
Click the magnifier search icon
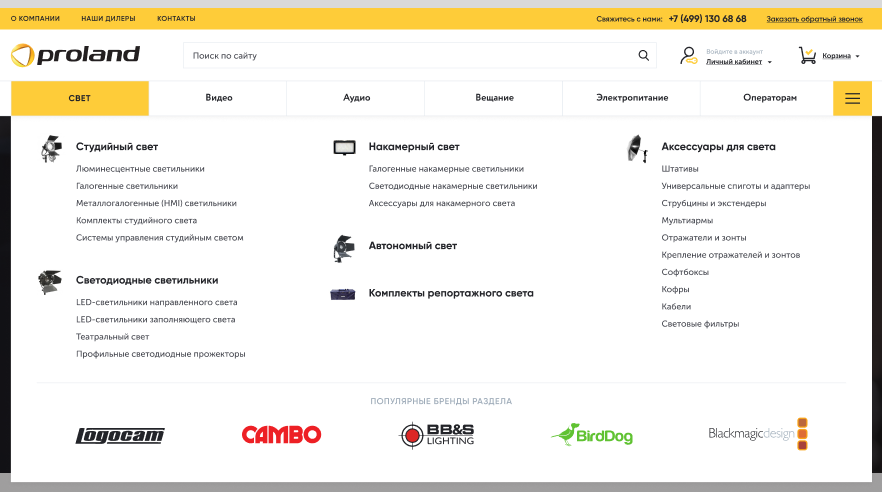click(643, 56)
